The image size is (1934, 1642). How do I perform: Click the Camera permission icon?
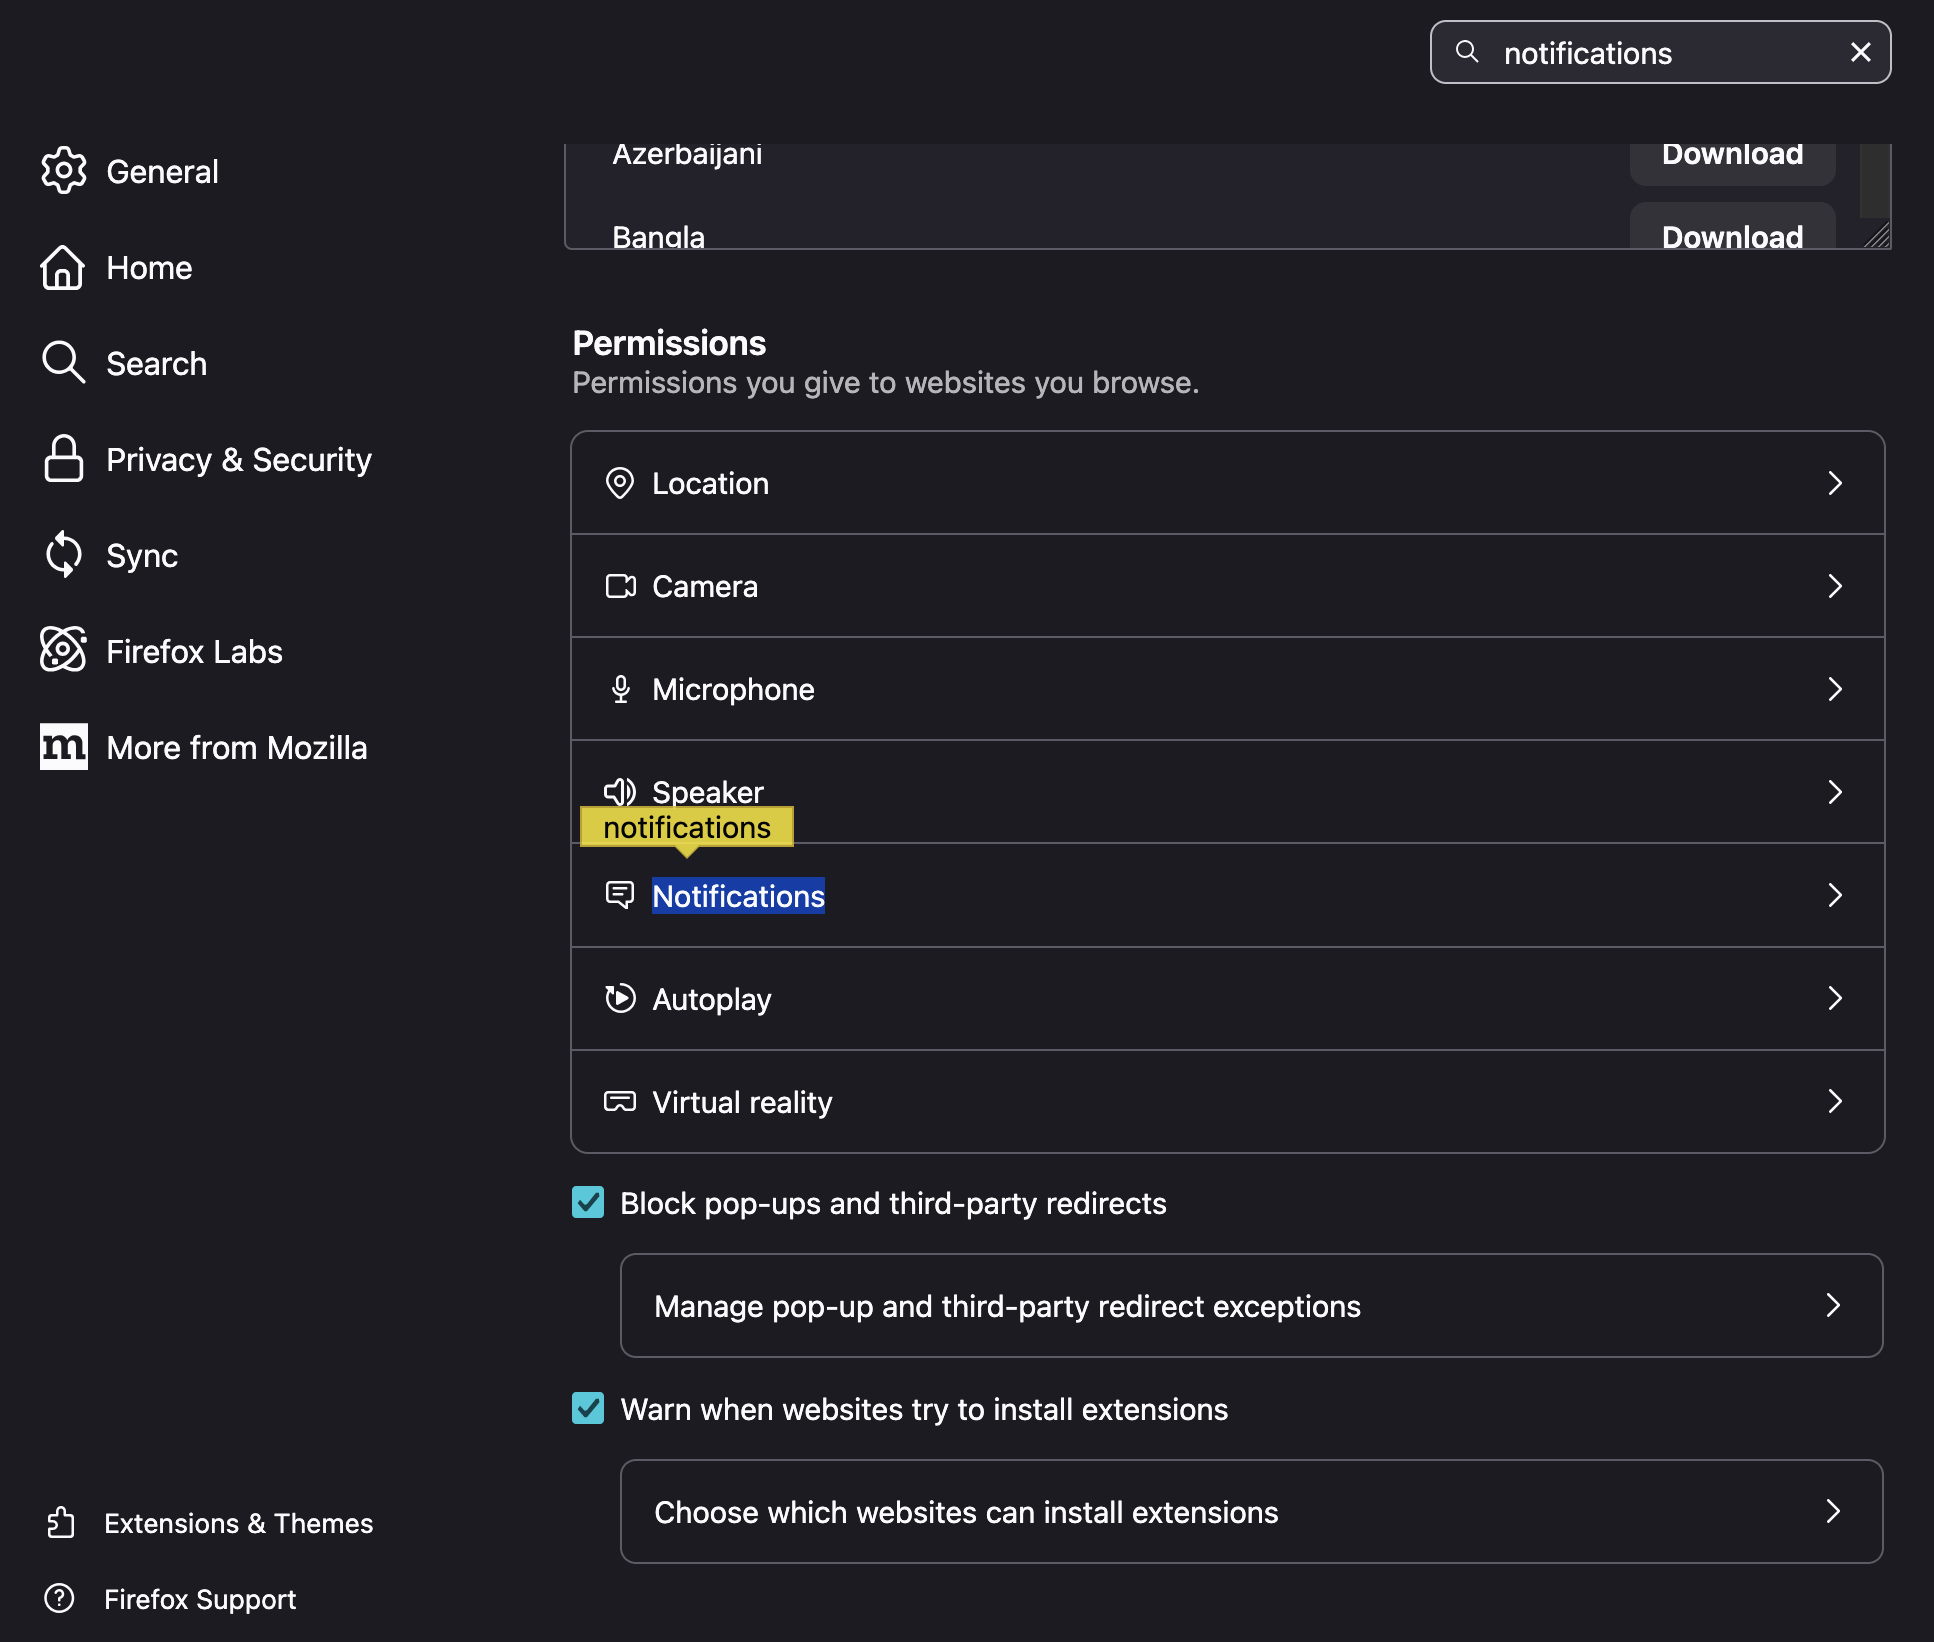coord(620,586)
